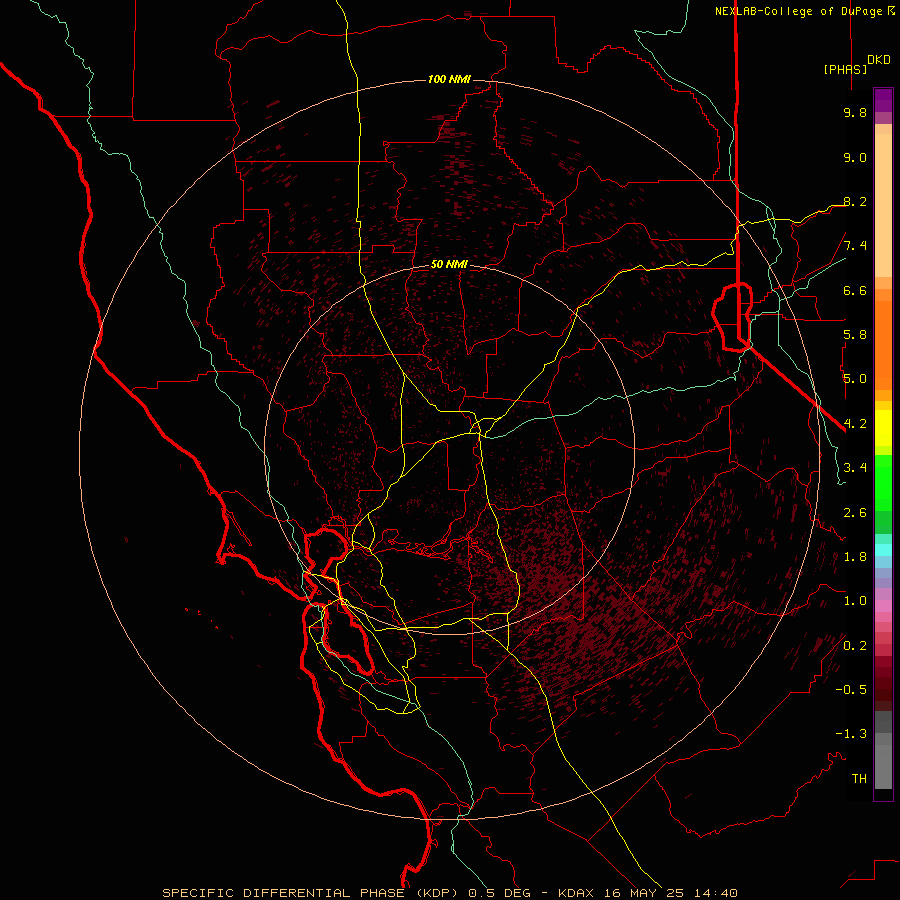Click the 9.0 value on the color scale
Image resolution: width=900 pixels, height=900 pixels.
[855, 157]
